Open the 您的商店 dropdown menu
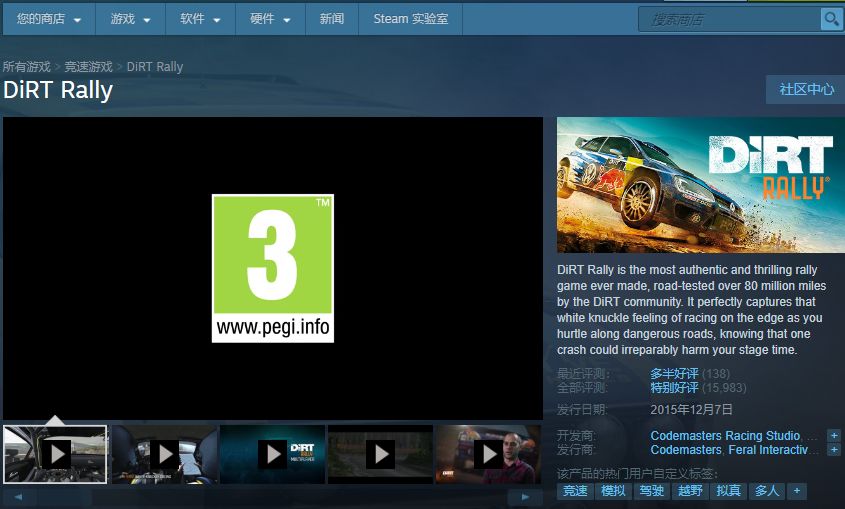This screenshot has height=509, width=845. (x=49, y=19)
